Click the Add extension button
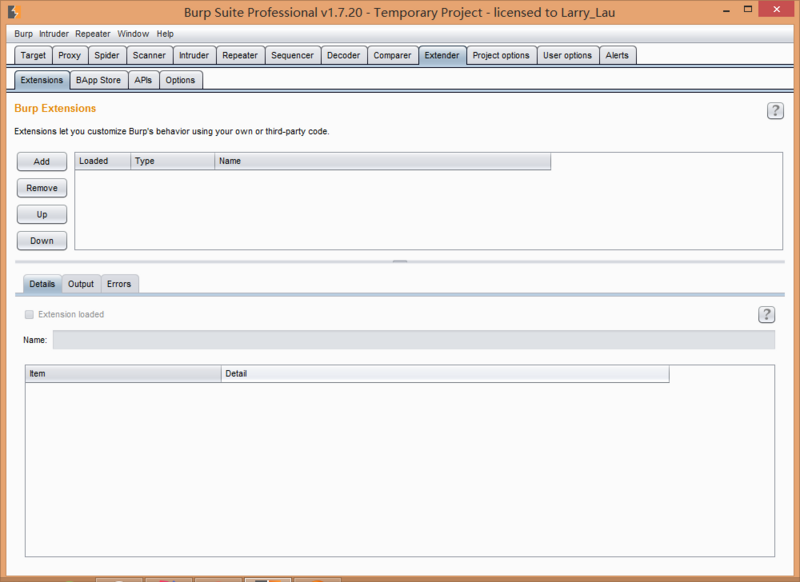Viewport: 800px width, 582px height. (x=42, y=162)
